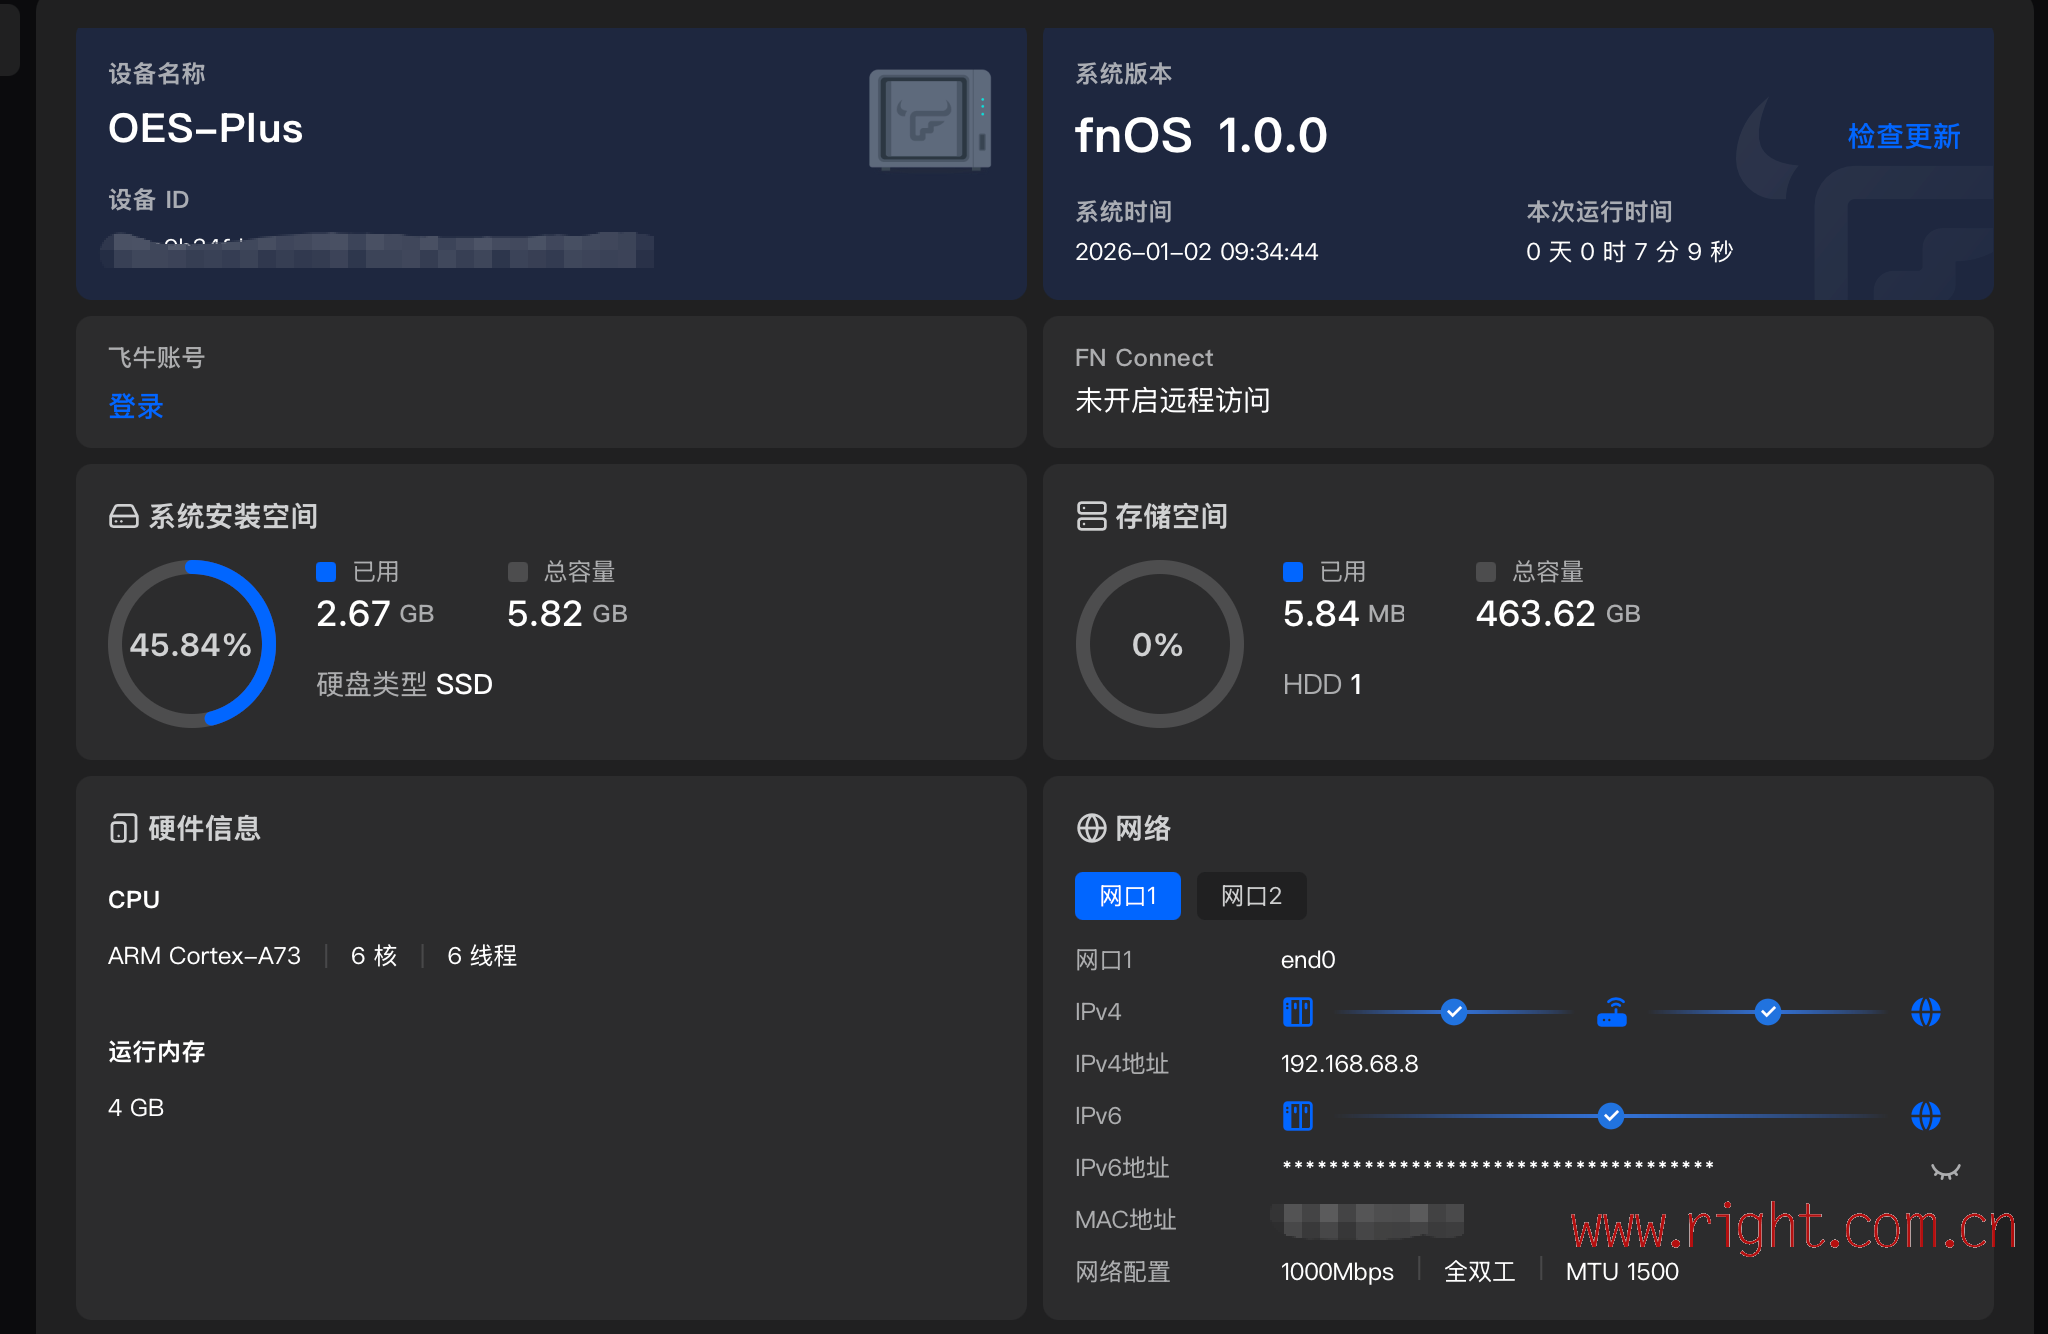Click the IPv4 internet globe icon
Viewport: 2048px width, 1334px height.
pos(1925,1012)
